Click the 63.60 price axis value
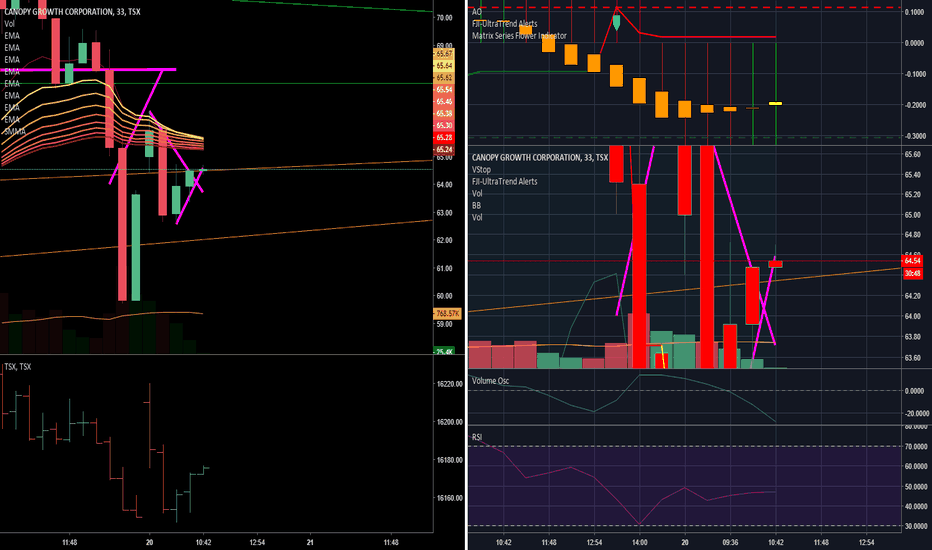 [x=913, y=357]
